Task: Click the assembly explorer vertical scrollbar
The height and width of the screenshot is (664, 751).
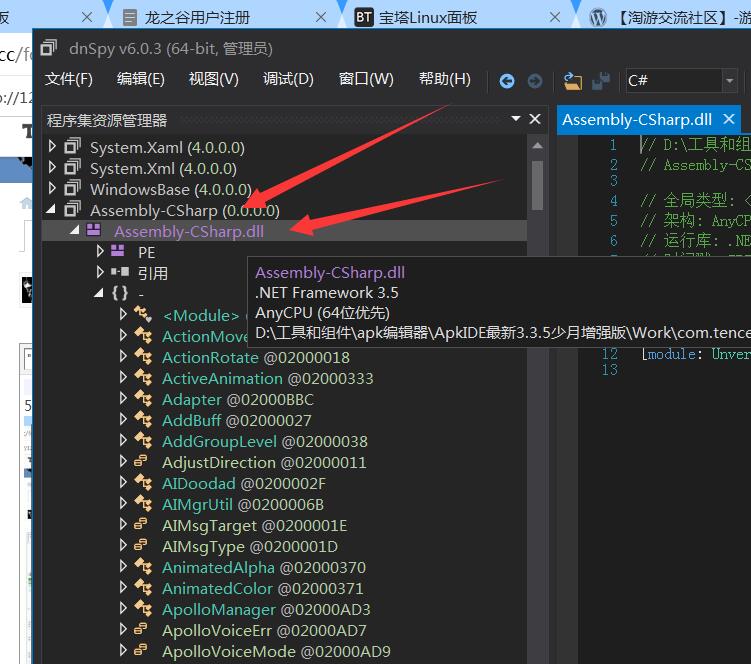Action: pos(538,185)
